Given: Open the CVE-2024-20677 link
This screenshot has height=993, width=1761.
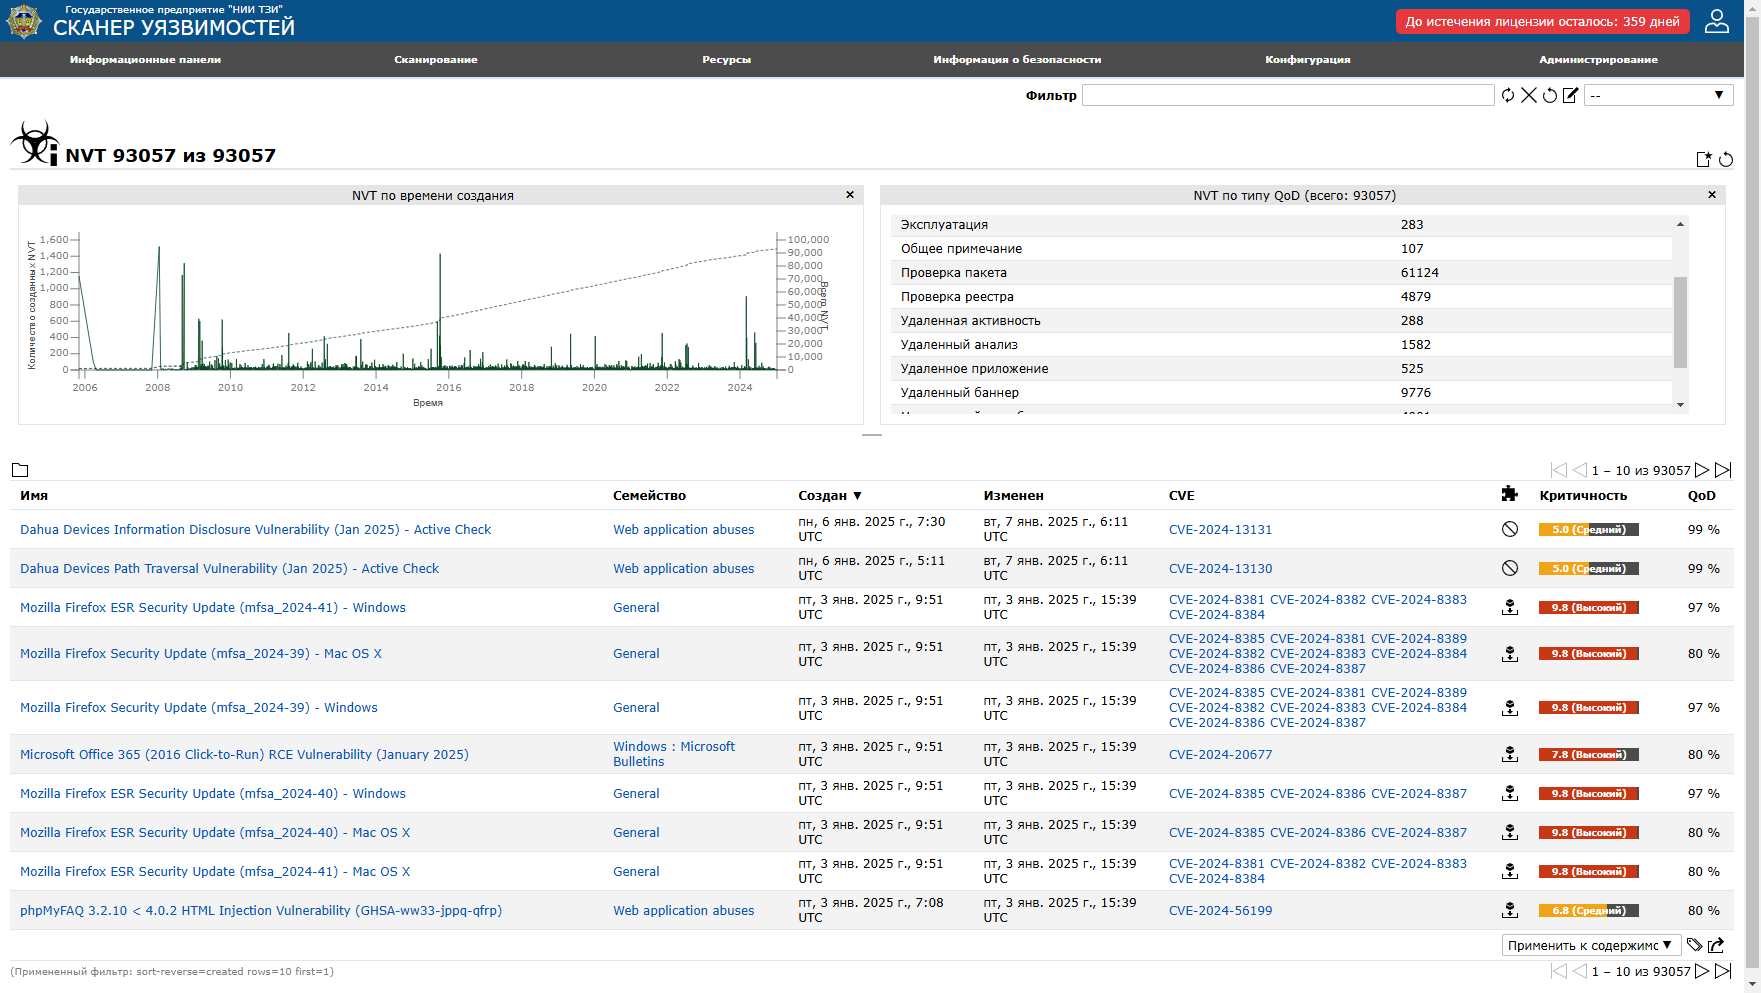Looking at the screenshot, I should click(1220, 755).
